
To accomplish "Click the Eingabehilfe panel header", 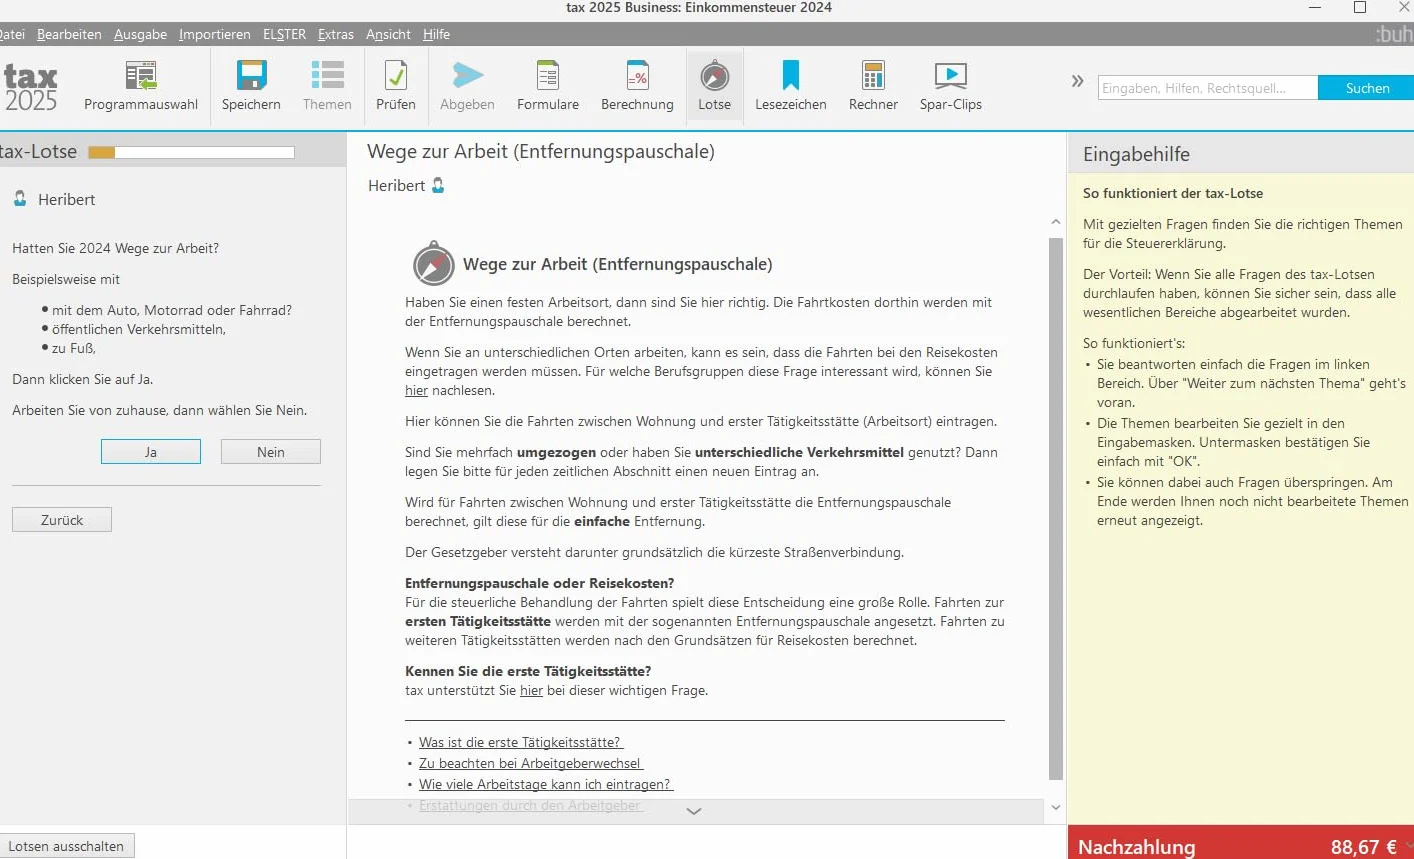I will click(1241, 154).
